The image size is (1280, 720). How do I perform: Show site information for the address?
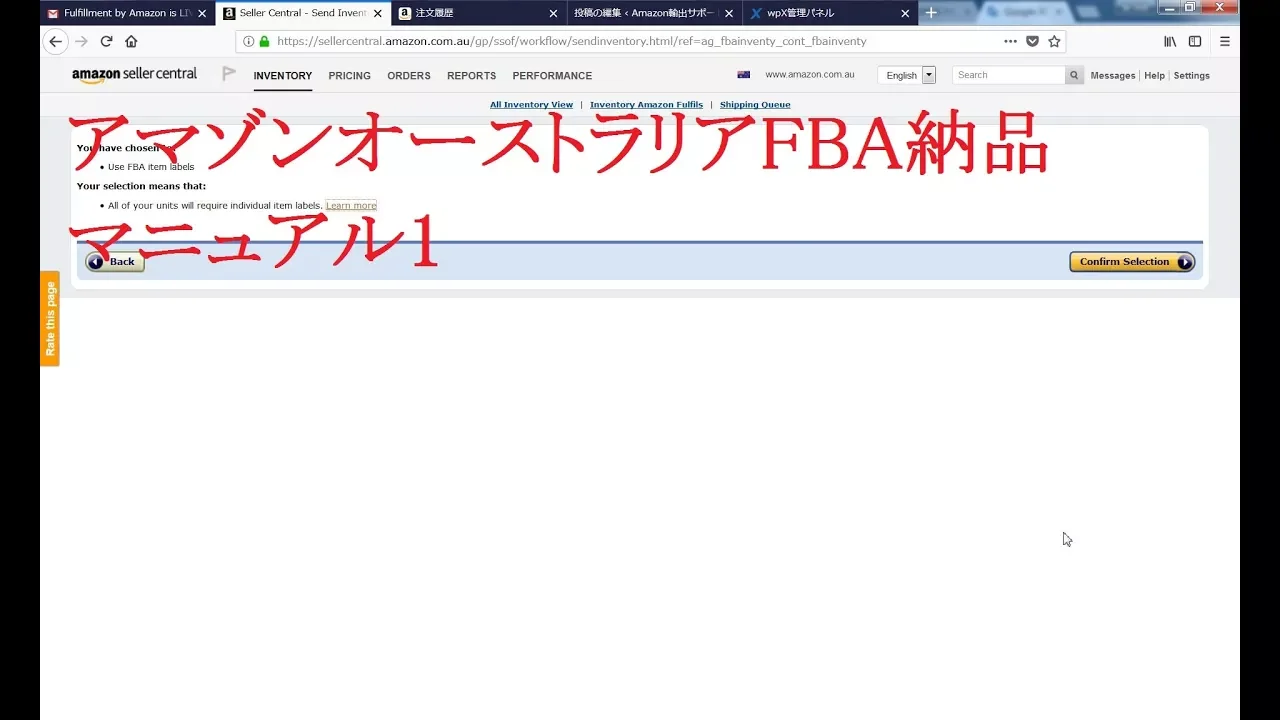[249, 41]
